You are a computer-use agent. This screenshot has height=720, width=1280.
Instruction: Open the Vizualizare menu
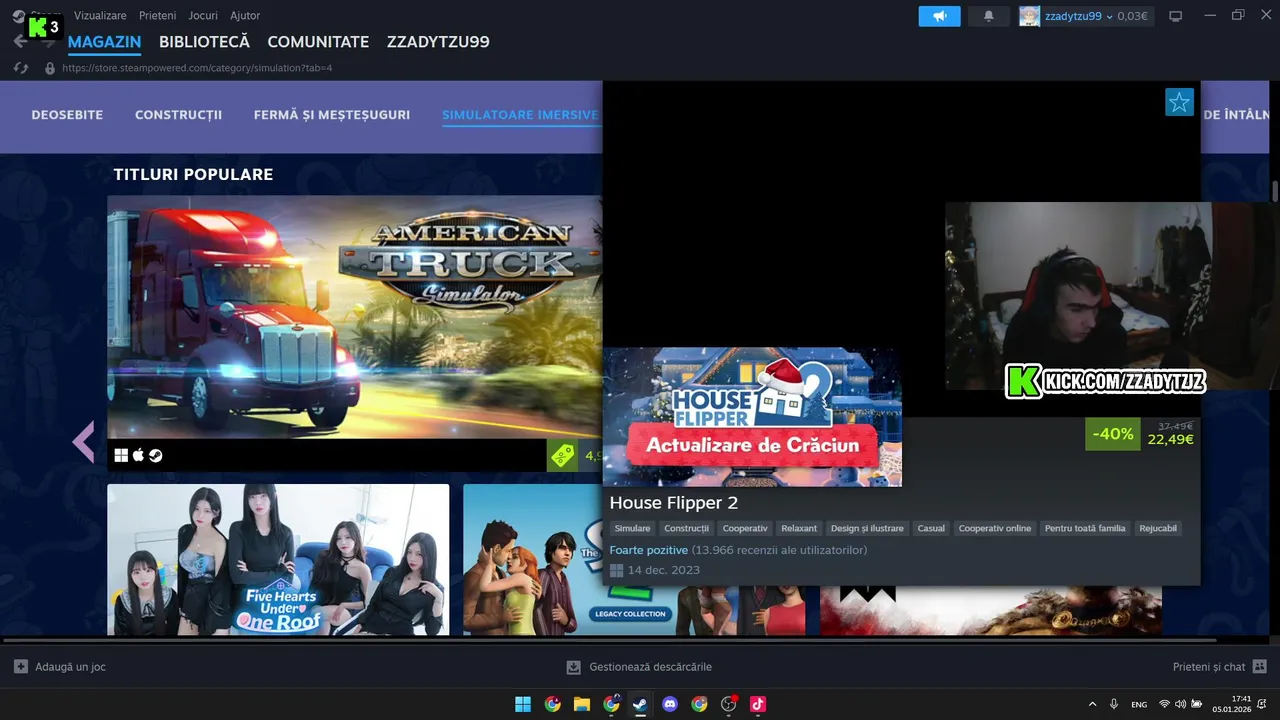tap(100, 16)
